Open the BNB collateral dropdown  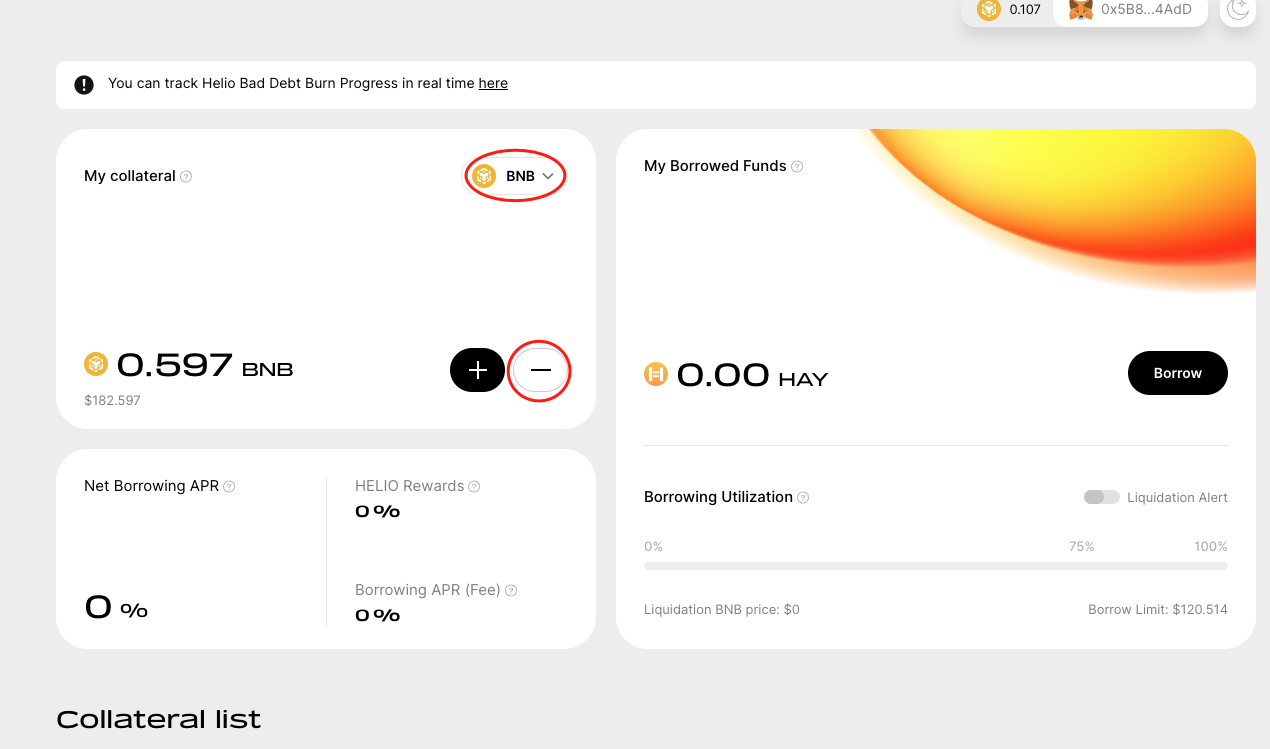coord(515,176)
